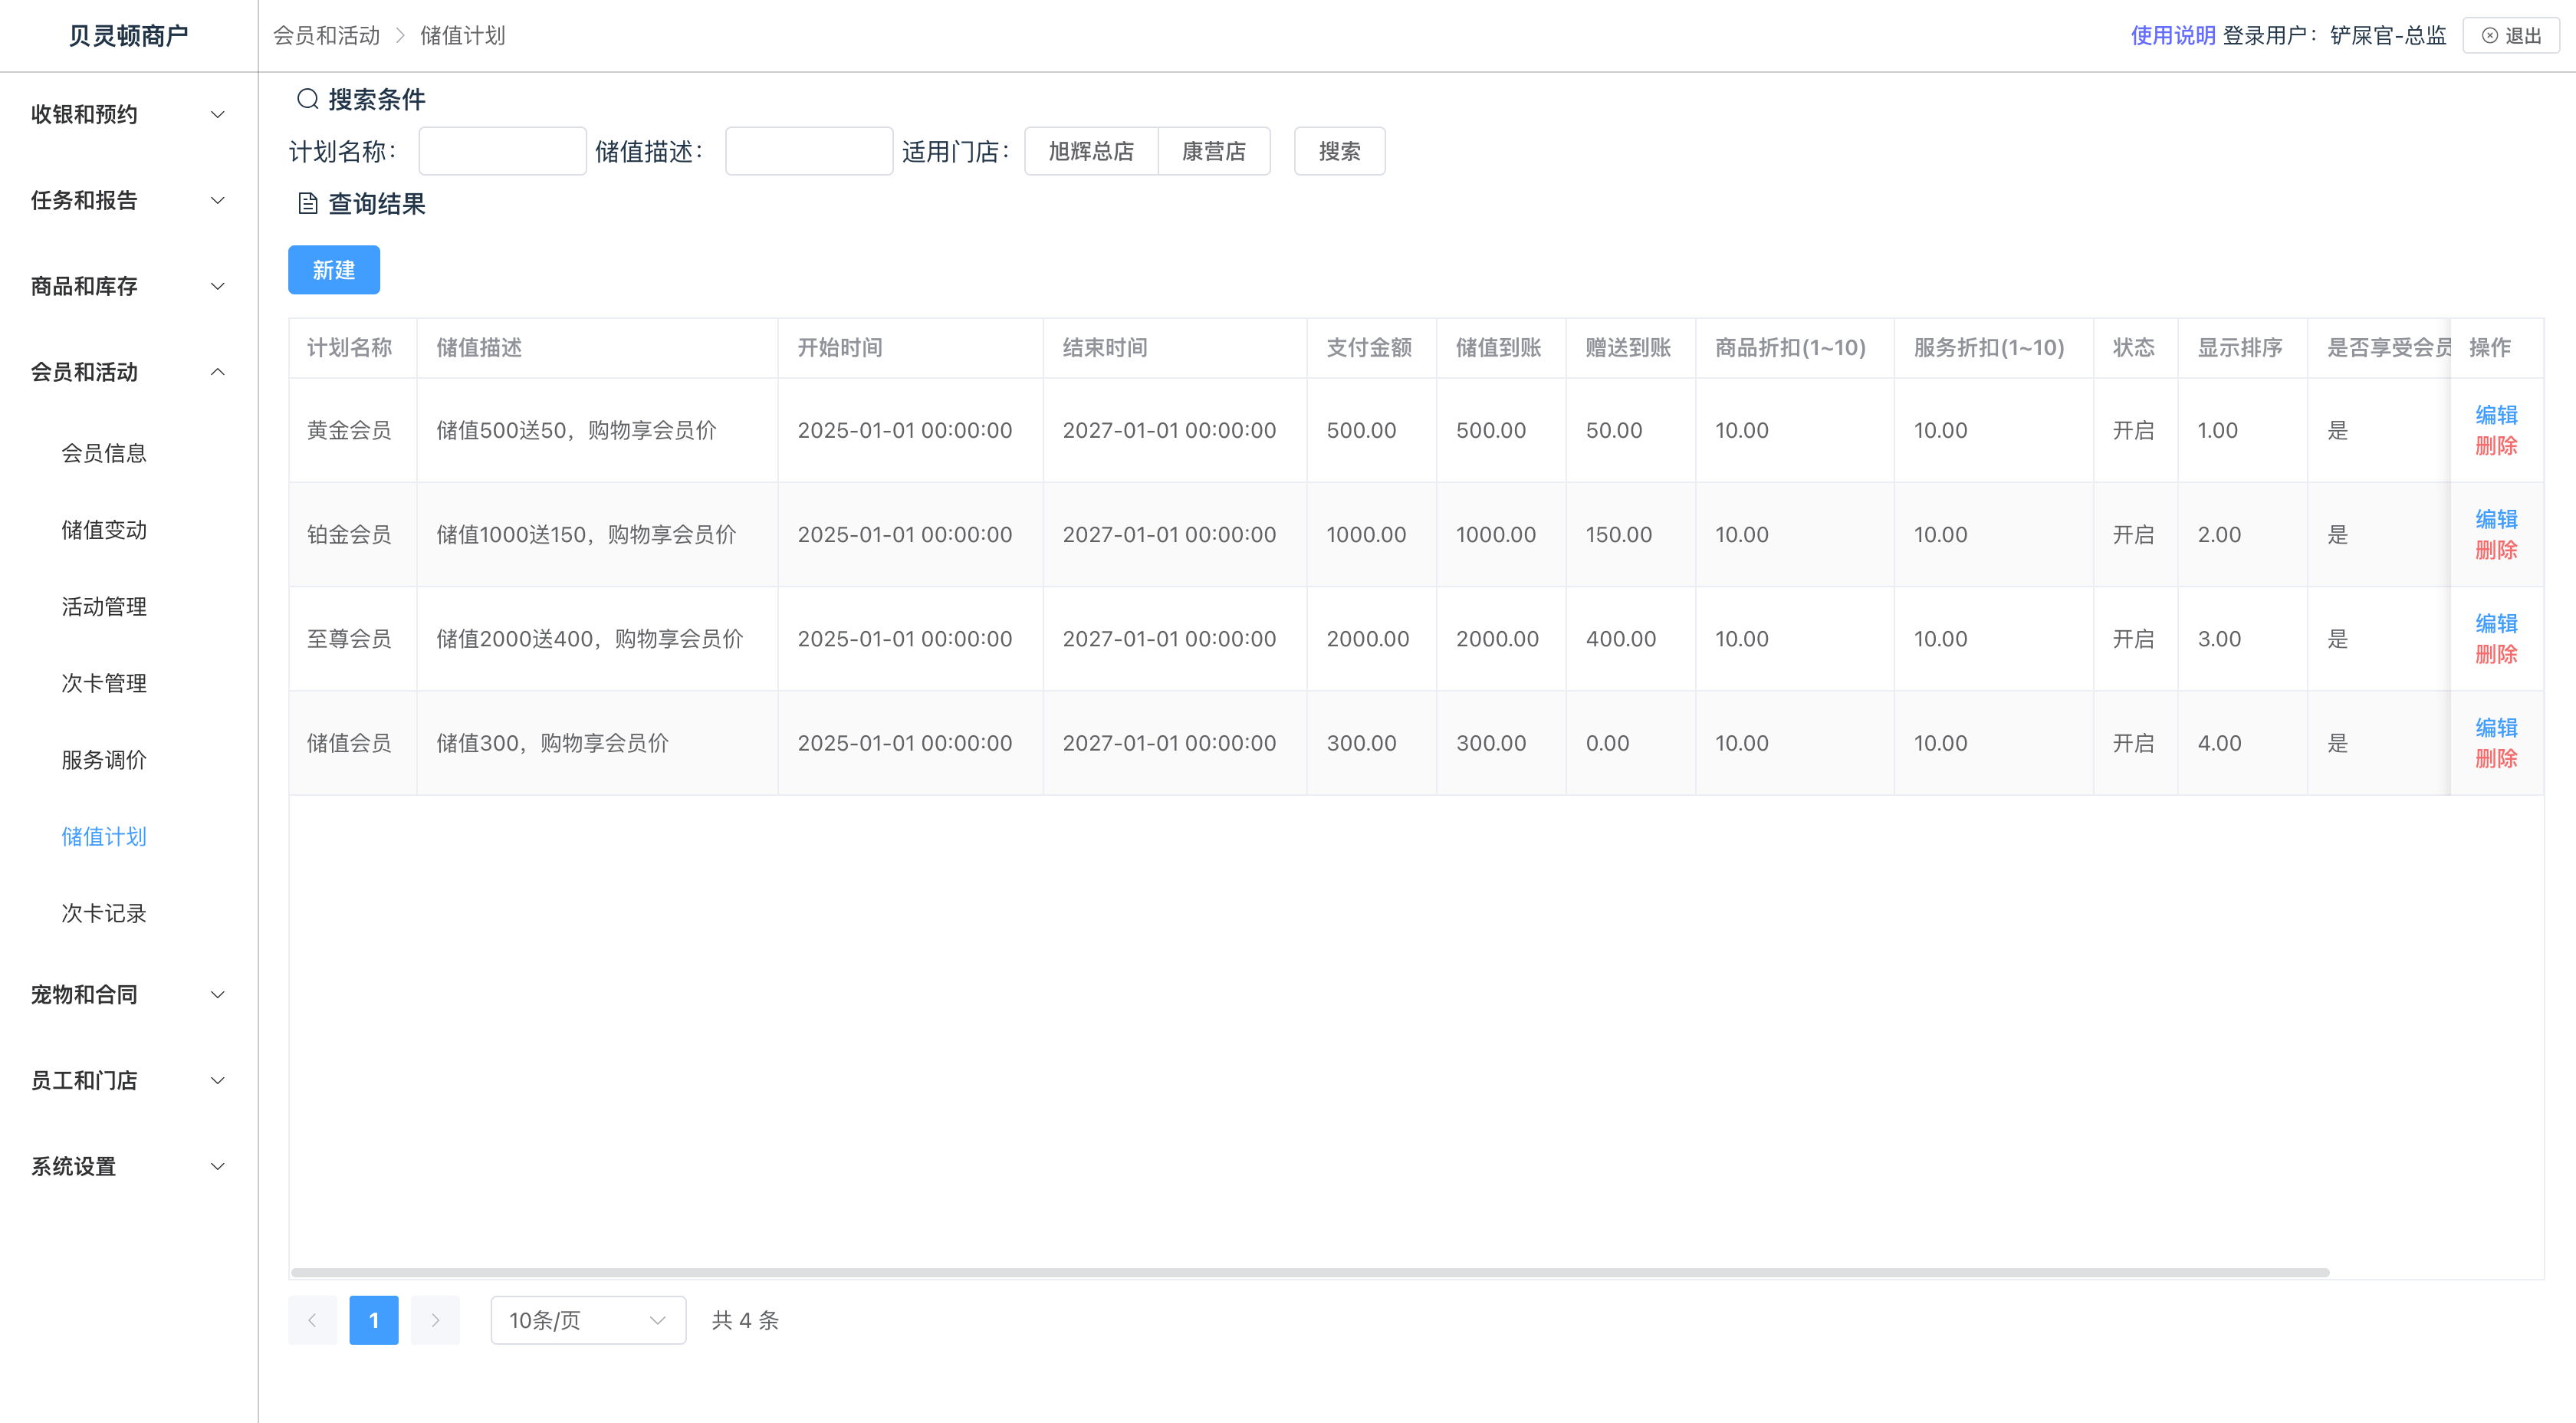Go to previous page arrow

click(x=312, y=1320)
